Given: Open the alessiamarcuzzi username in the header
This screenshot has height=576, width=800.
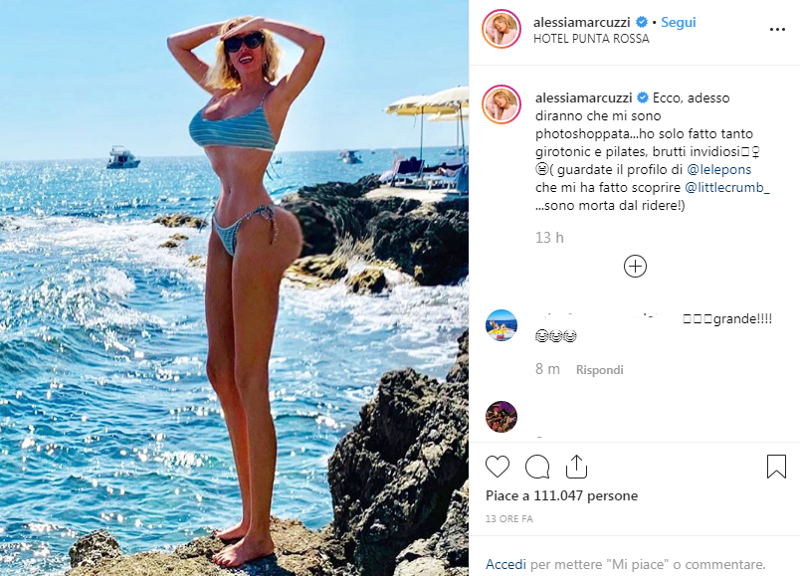Looking at the screenshot, I should click(582, 22).
